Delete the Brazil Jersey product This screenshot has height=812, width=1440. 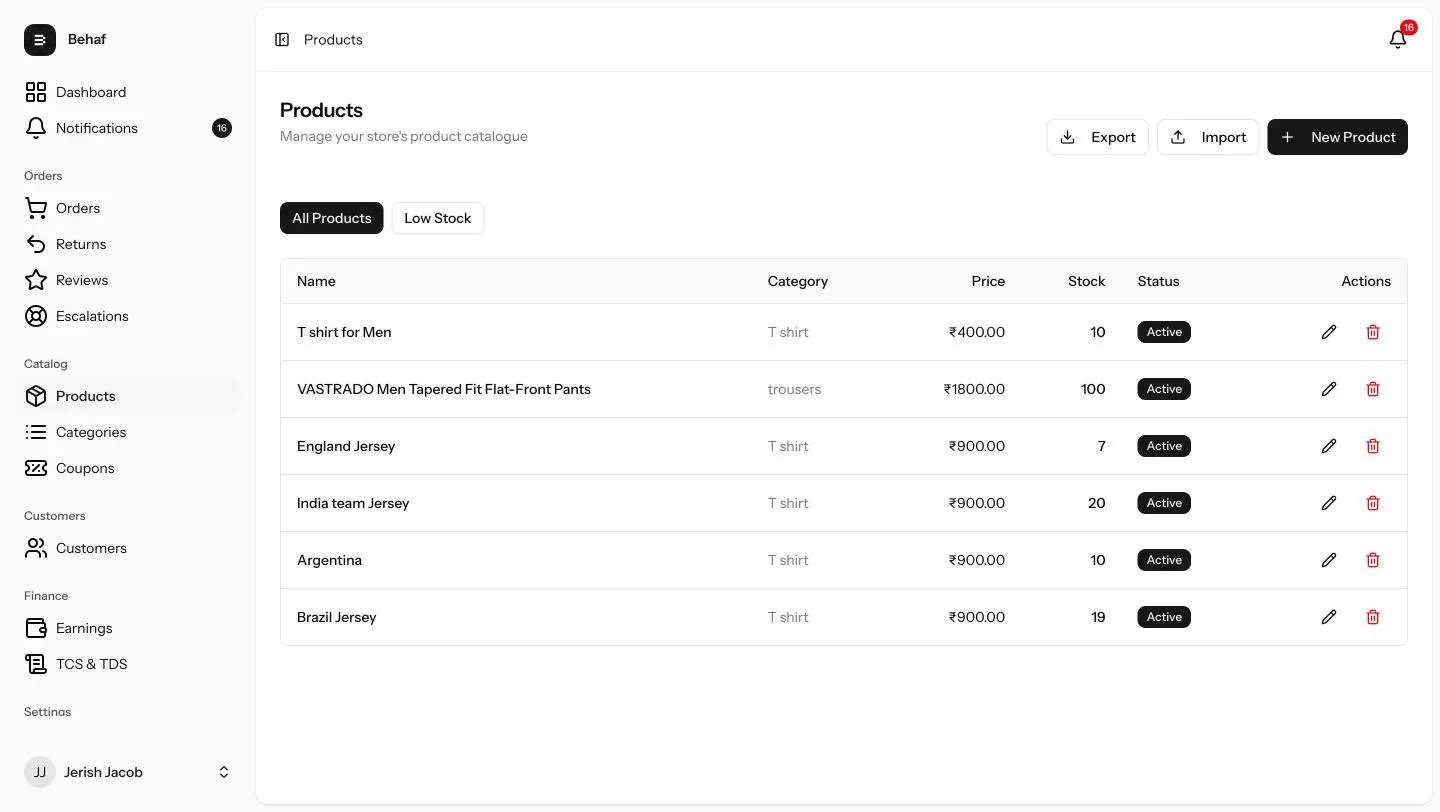click(x=1373, y=617)
